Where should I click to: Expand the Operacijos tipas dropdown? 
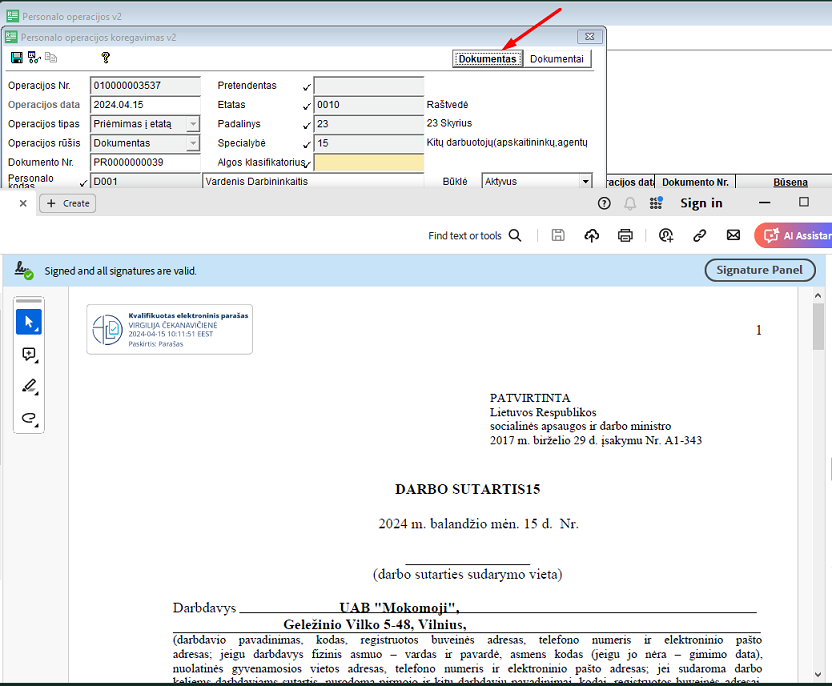(193, 124)
